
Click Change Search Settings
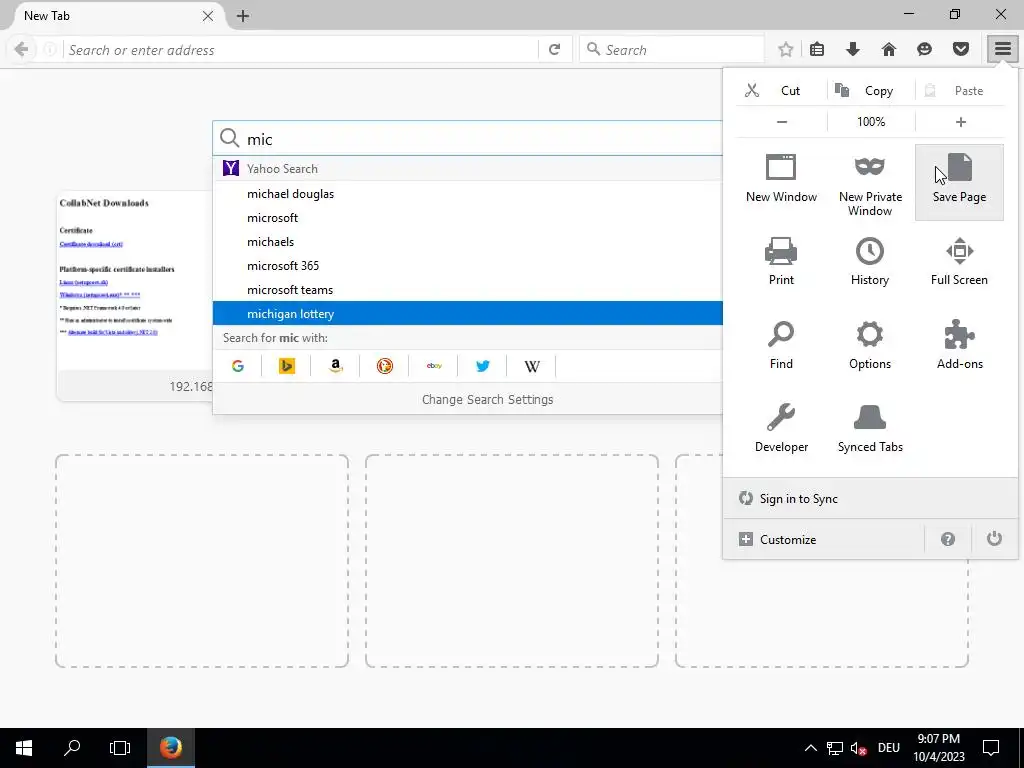[487, 399]
